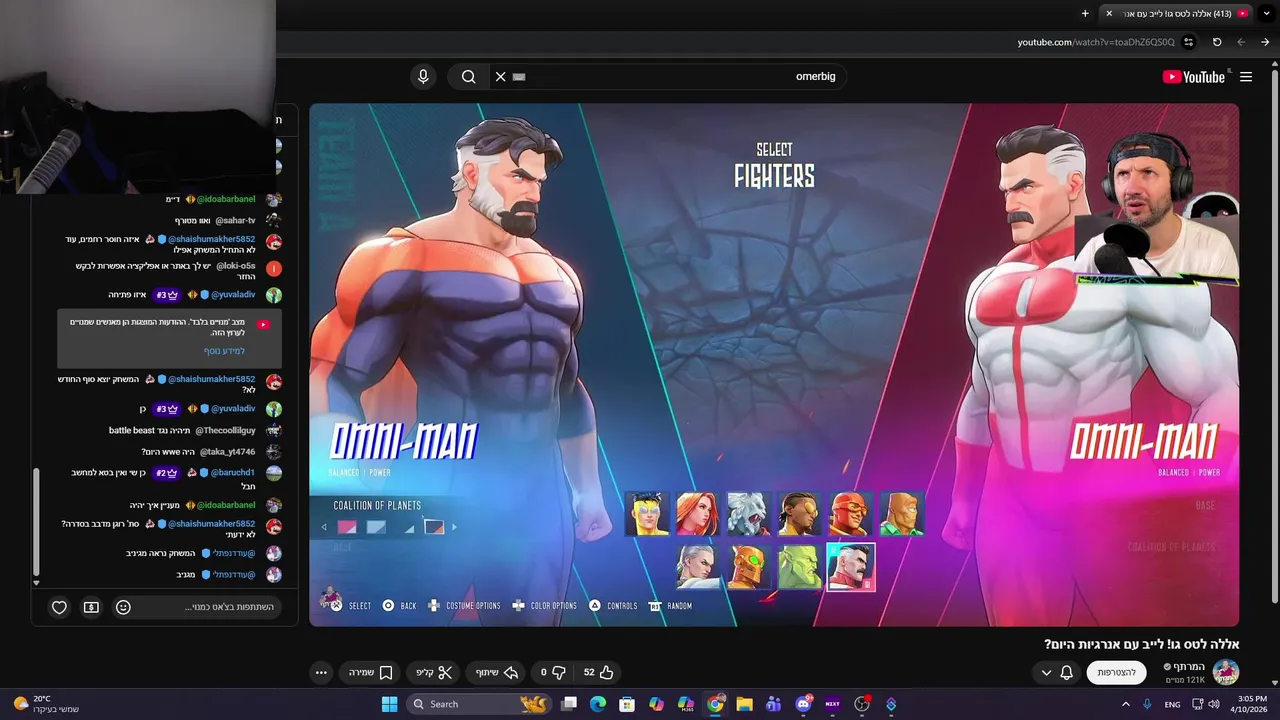This screenshot has width=1280, height=720.
Task: Select the fighter with yellow glasses portrait
Action: (x=799, y=514)
